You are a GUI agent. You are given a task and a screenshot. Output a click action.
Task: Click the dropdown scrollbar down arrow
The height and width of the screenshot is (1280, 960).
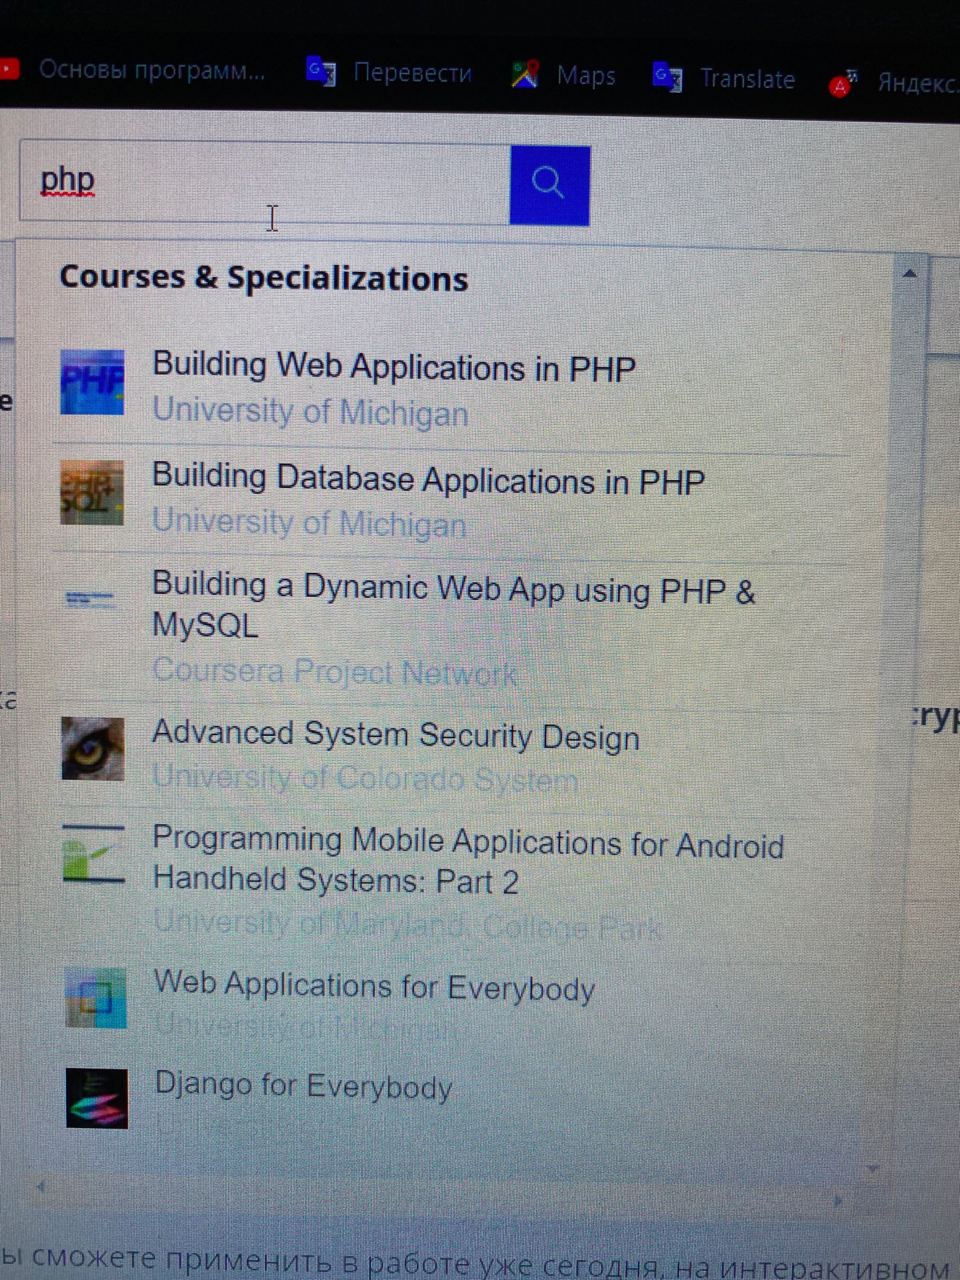873,1168
